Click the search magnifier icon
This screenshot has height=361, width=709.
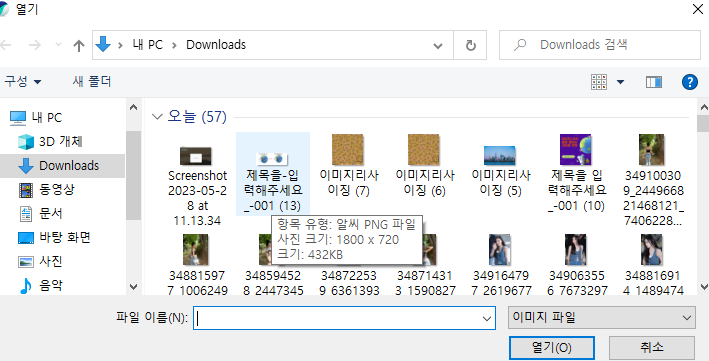pos(520,44)
